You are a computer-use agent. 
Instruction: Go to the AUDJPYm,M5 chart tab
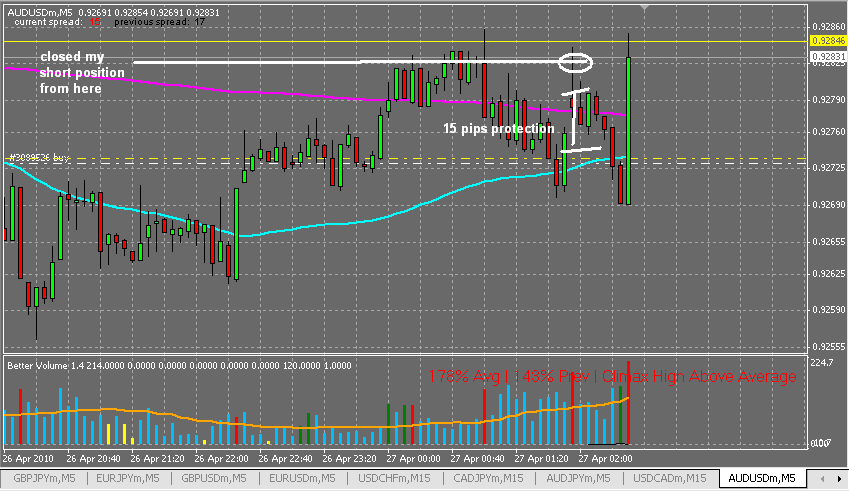578,479
